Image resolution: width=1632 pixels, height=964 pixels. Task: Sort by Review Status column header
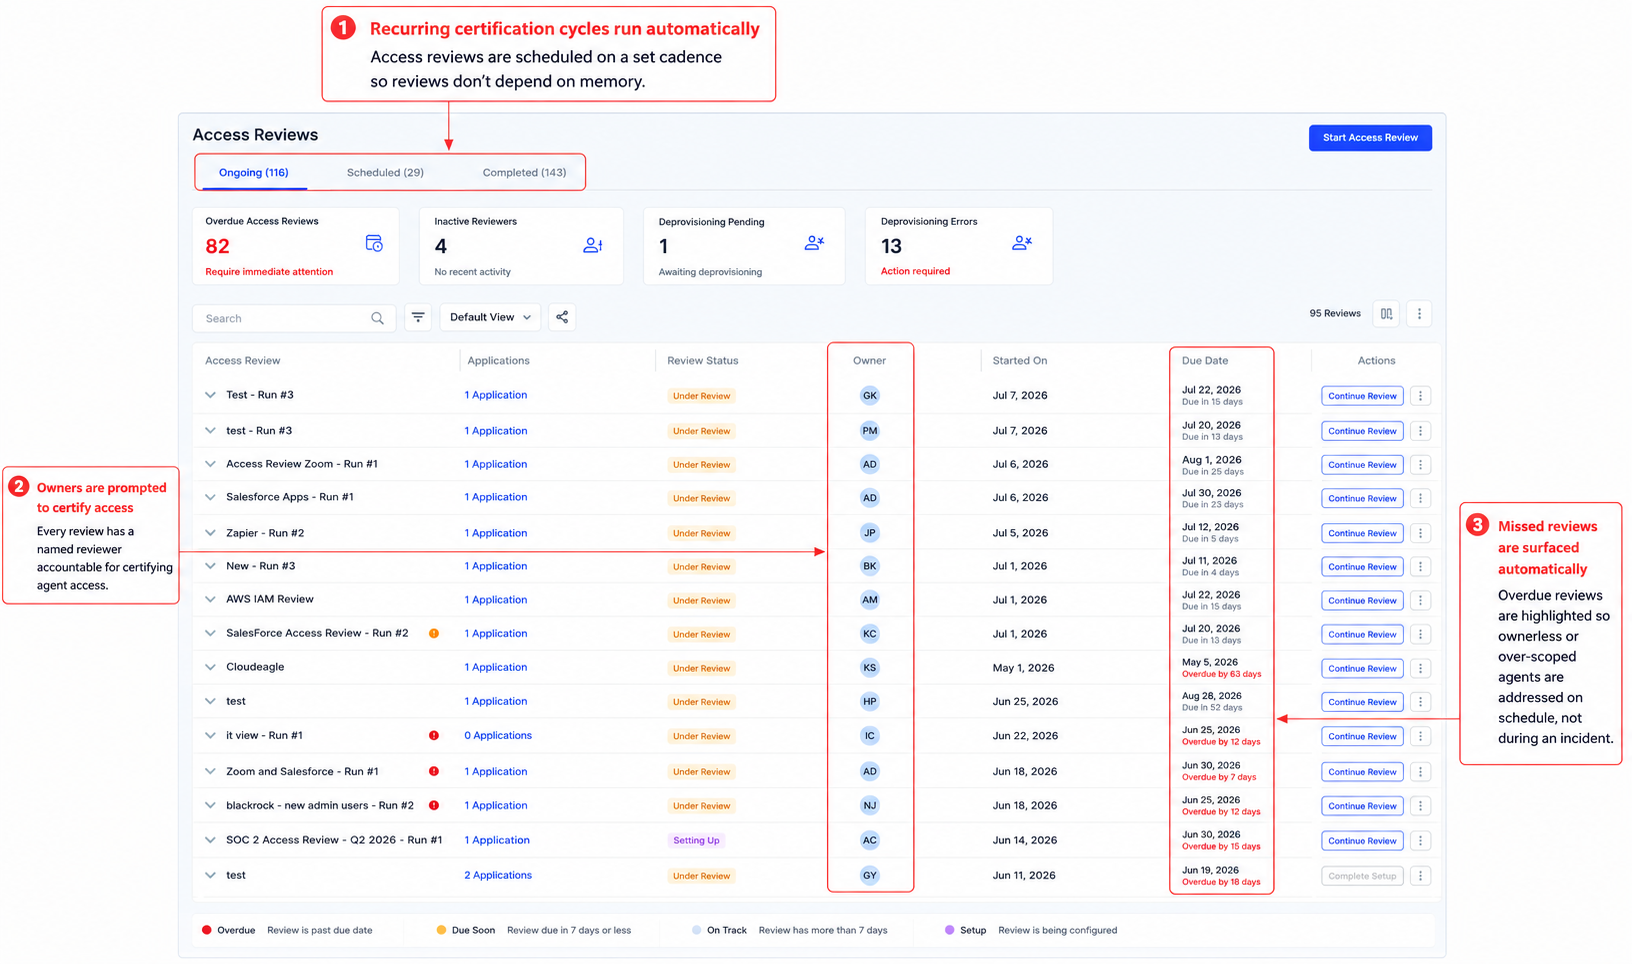[703, 361]
